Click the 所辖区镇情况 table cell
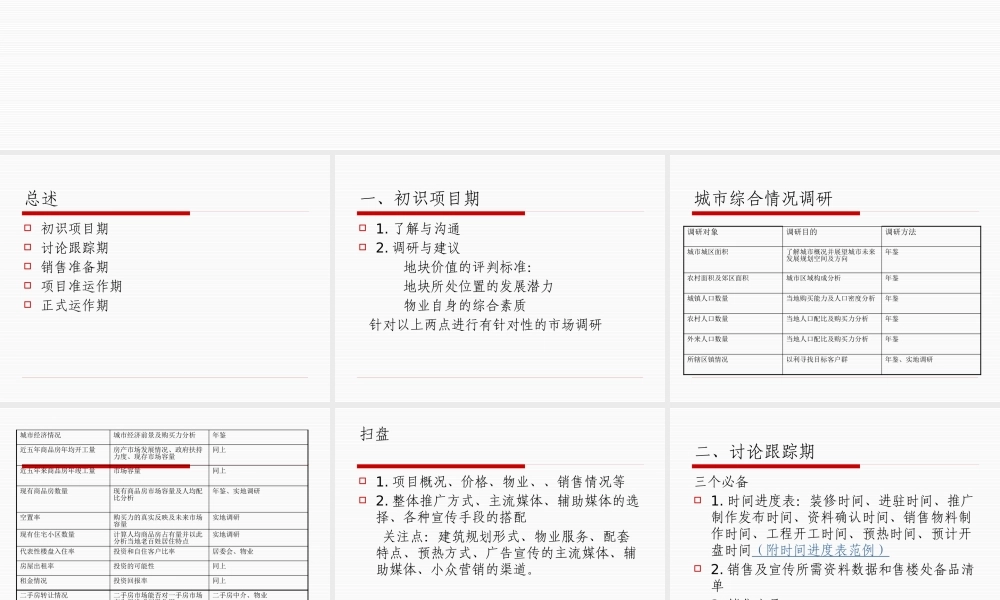 [x=733, y=363]
